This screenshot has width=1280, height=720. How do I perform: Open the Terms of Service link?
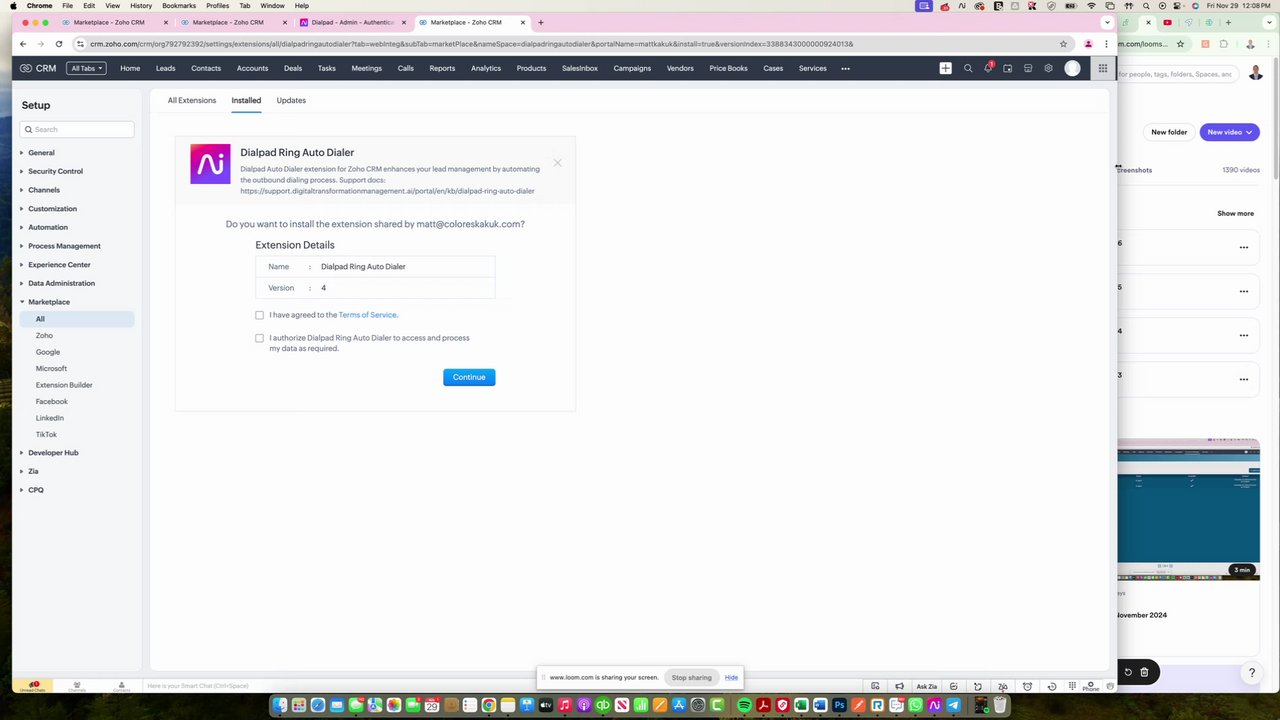[368, 315]
